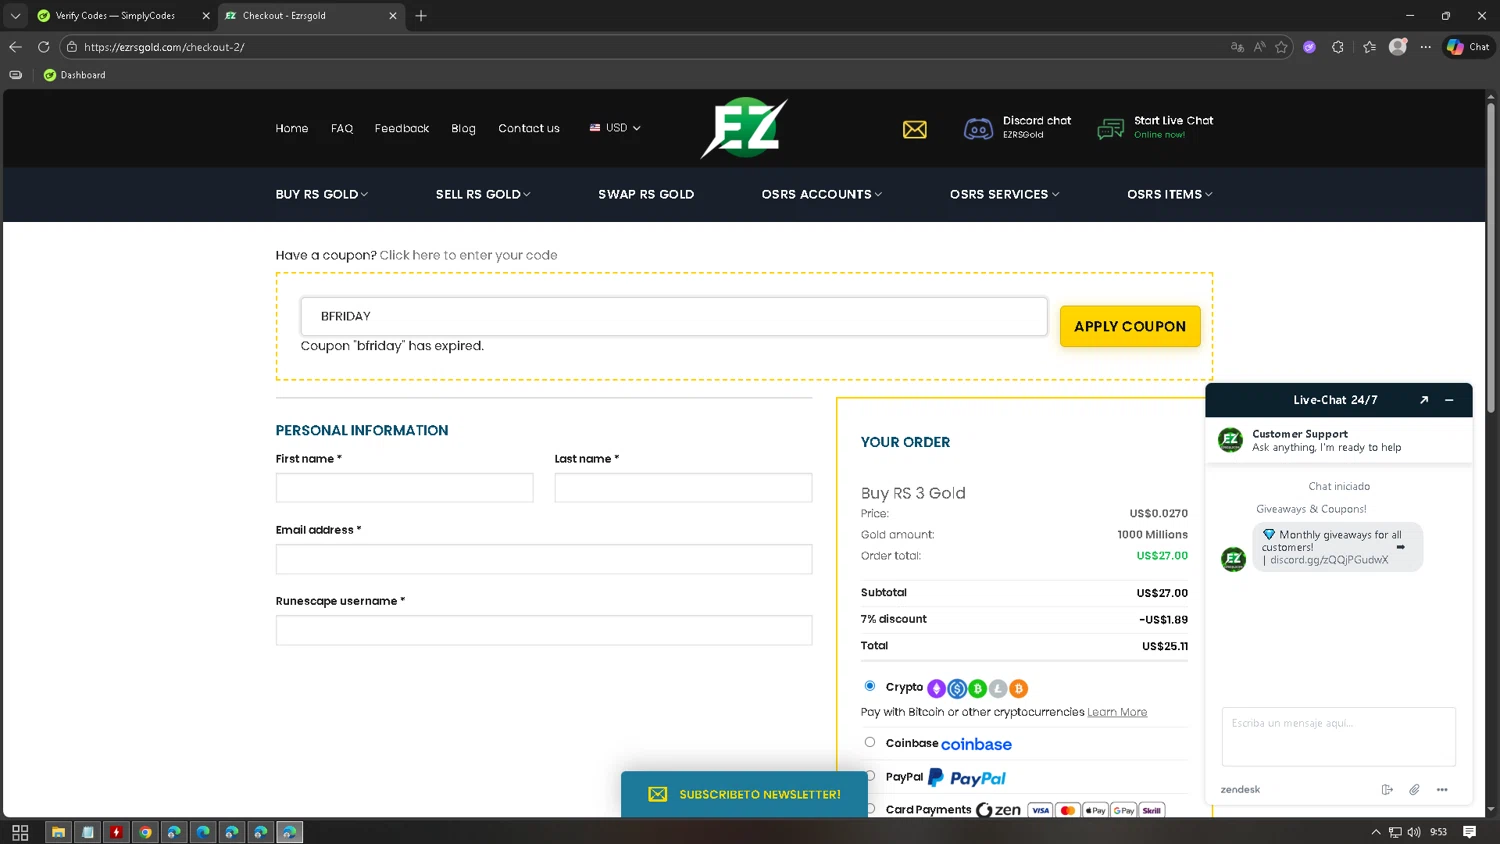Click the translate page icon in address bar
This screenshot has width=1500, height=844.
point(1237,47)
